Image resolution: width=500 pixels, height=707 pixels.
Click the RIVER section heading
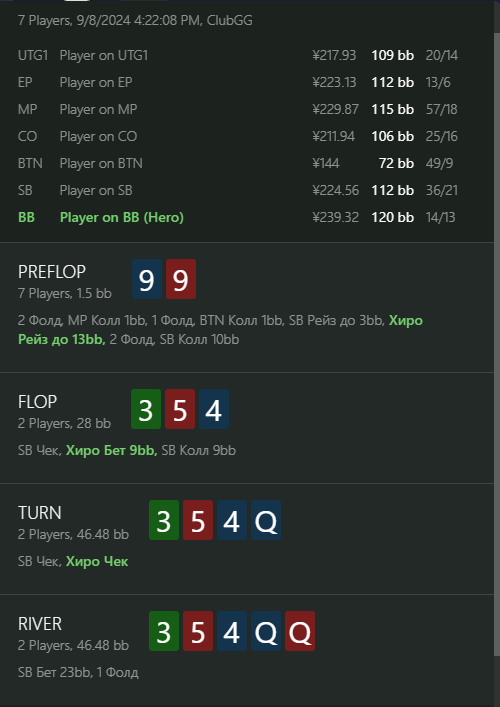point(40,624)
